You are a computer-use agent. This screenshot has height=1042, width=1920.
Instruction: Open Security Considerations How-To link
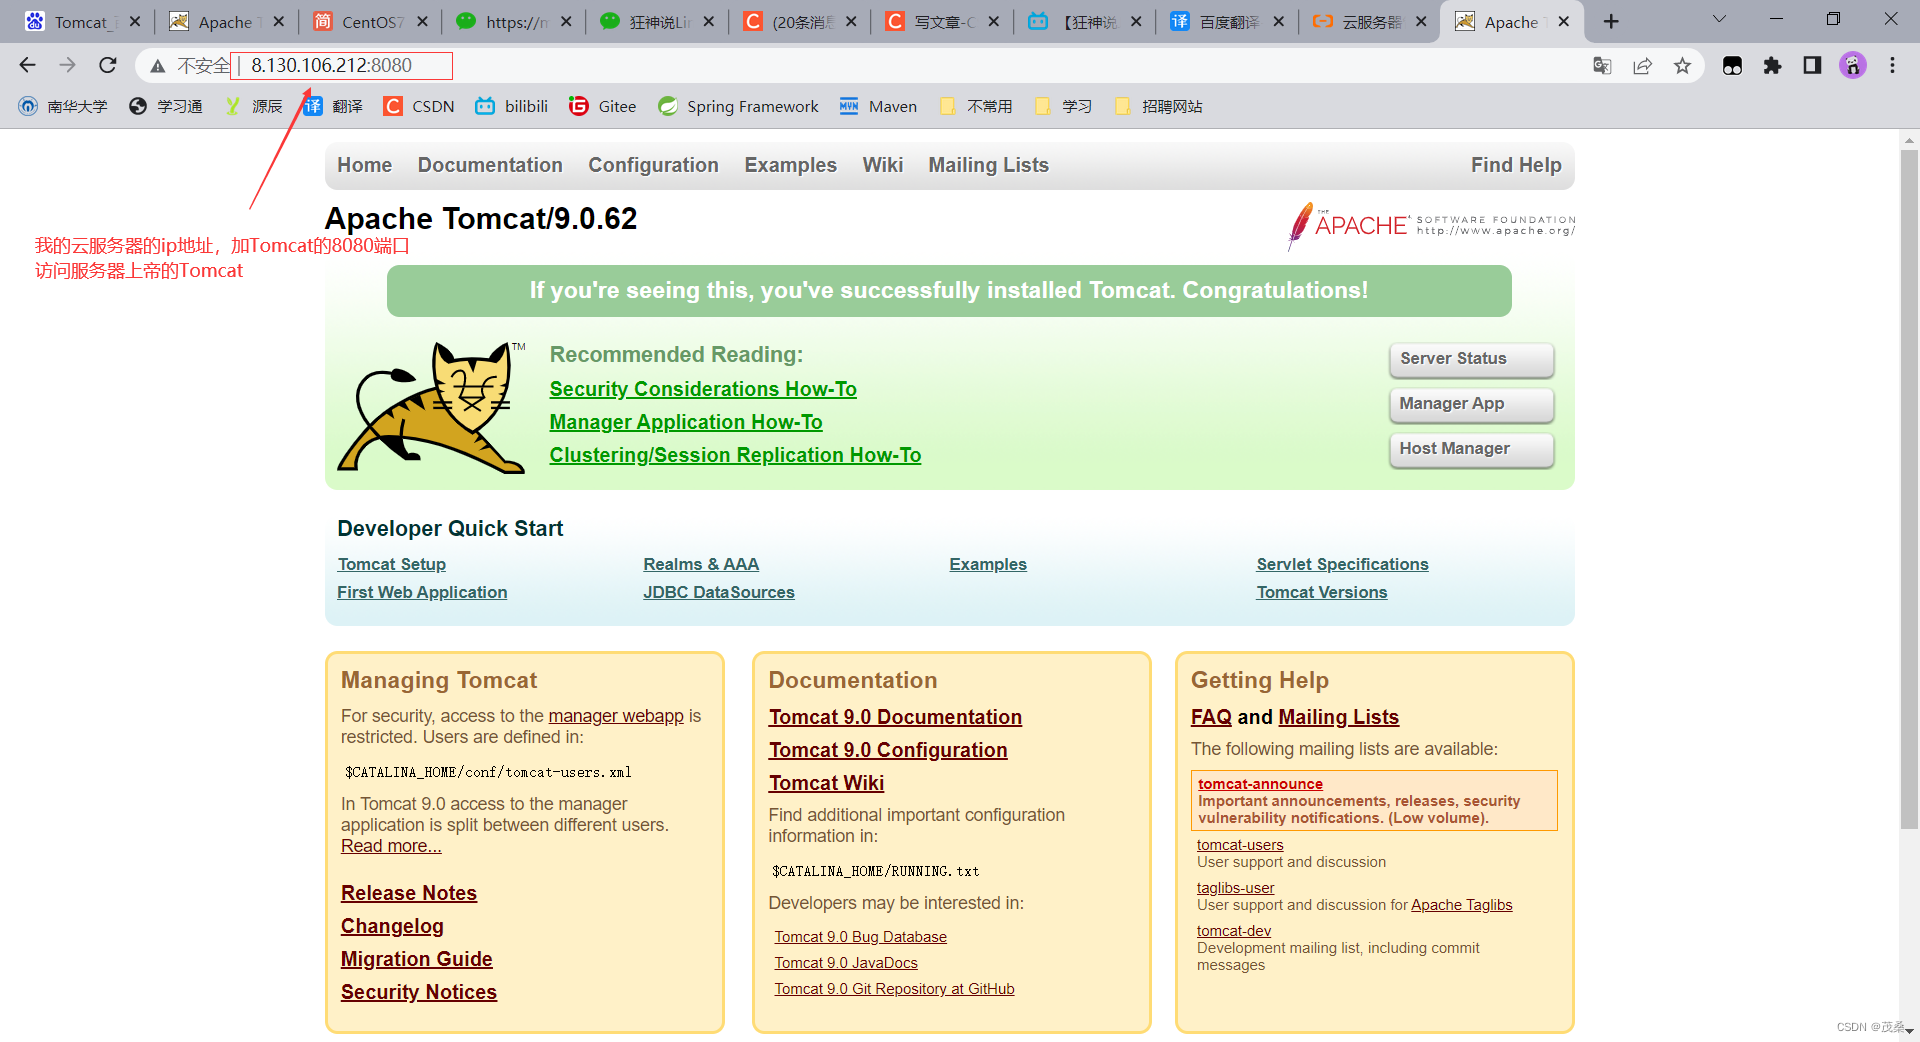pyautogui.click(x=703, y=389)
